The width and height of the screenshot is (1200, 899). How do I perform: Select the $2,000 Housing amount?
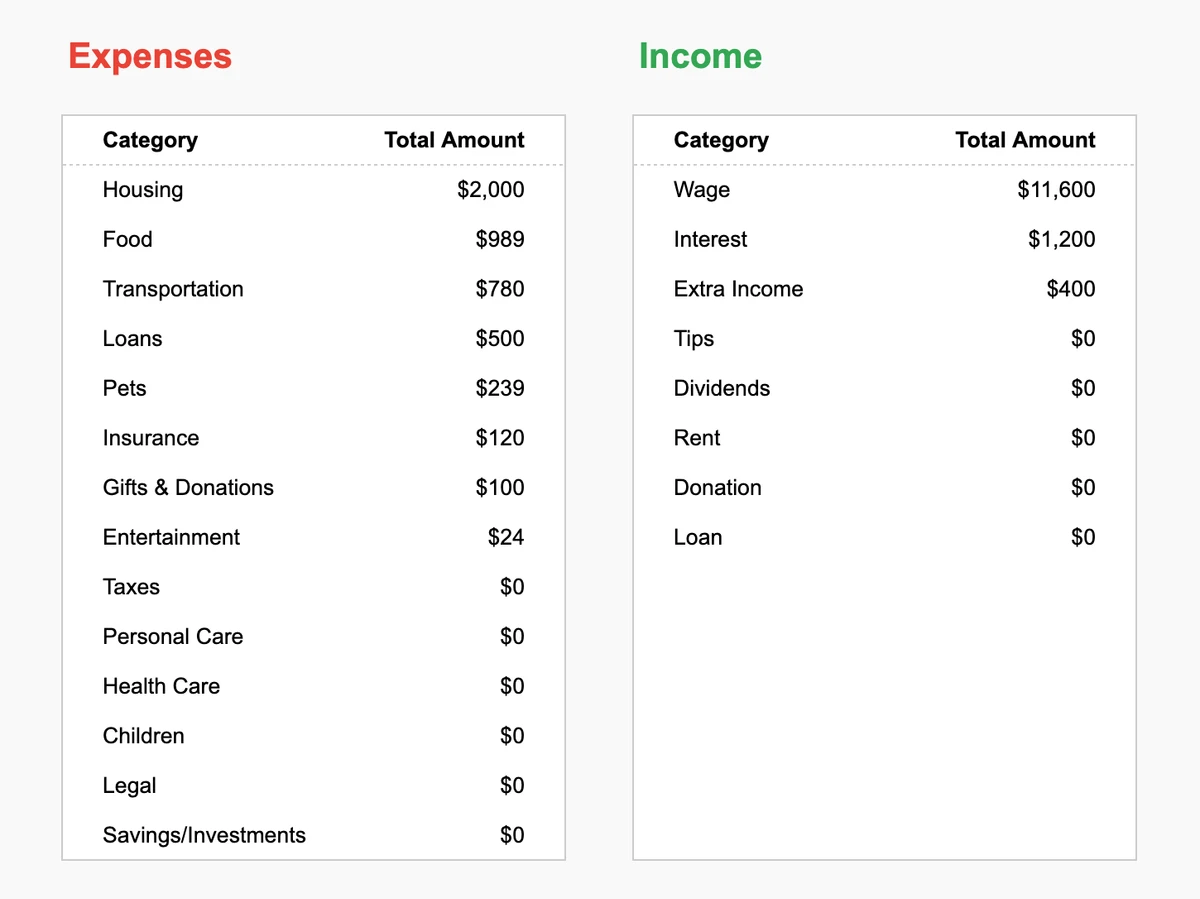click(x=490, y=190)
